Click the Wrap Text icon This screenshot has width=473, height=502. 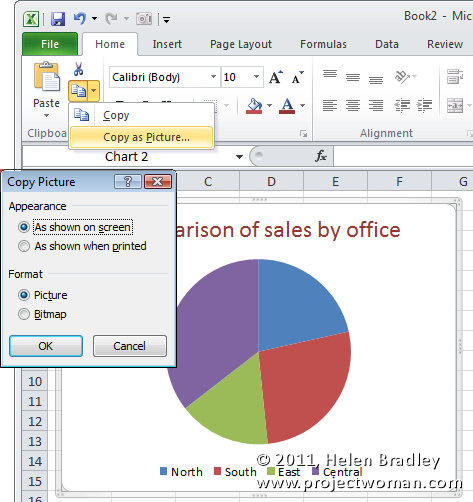(x=455, y=77)
